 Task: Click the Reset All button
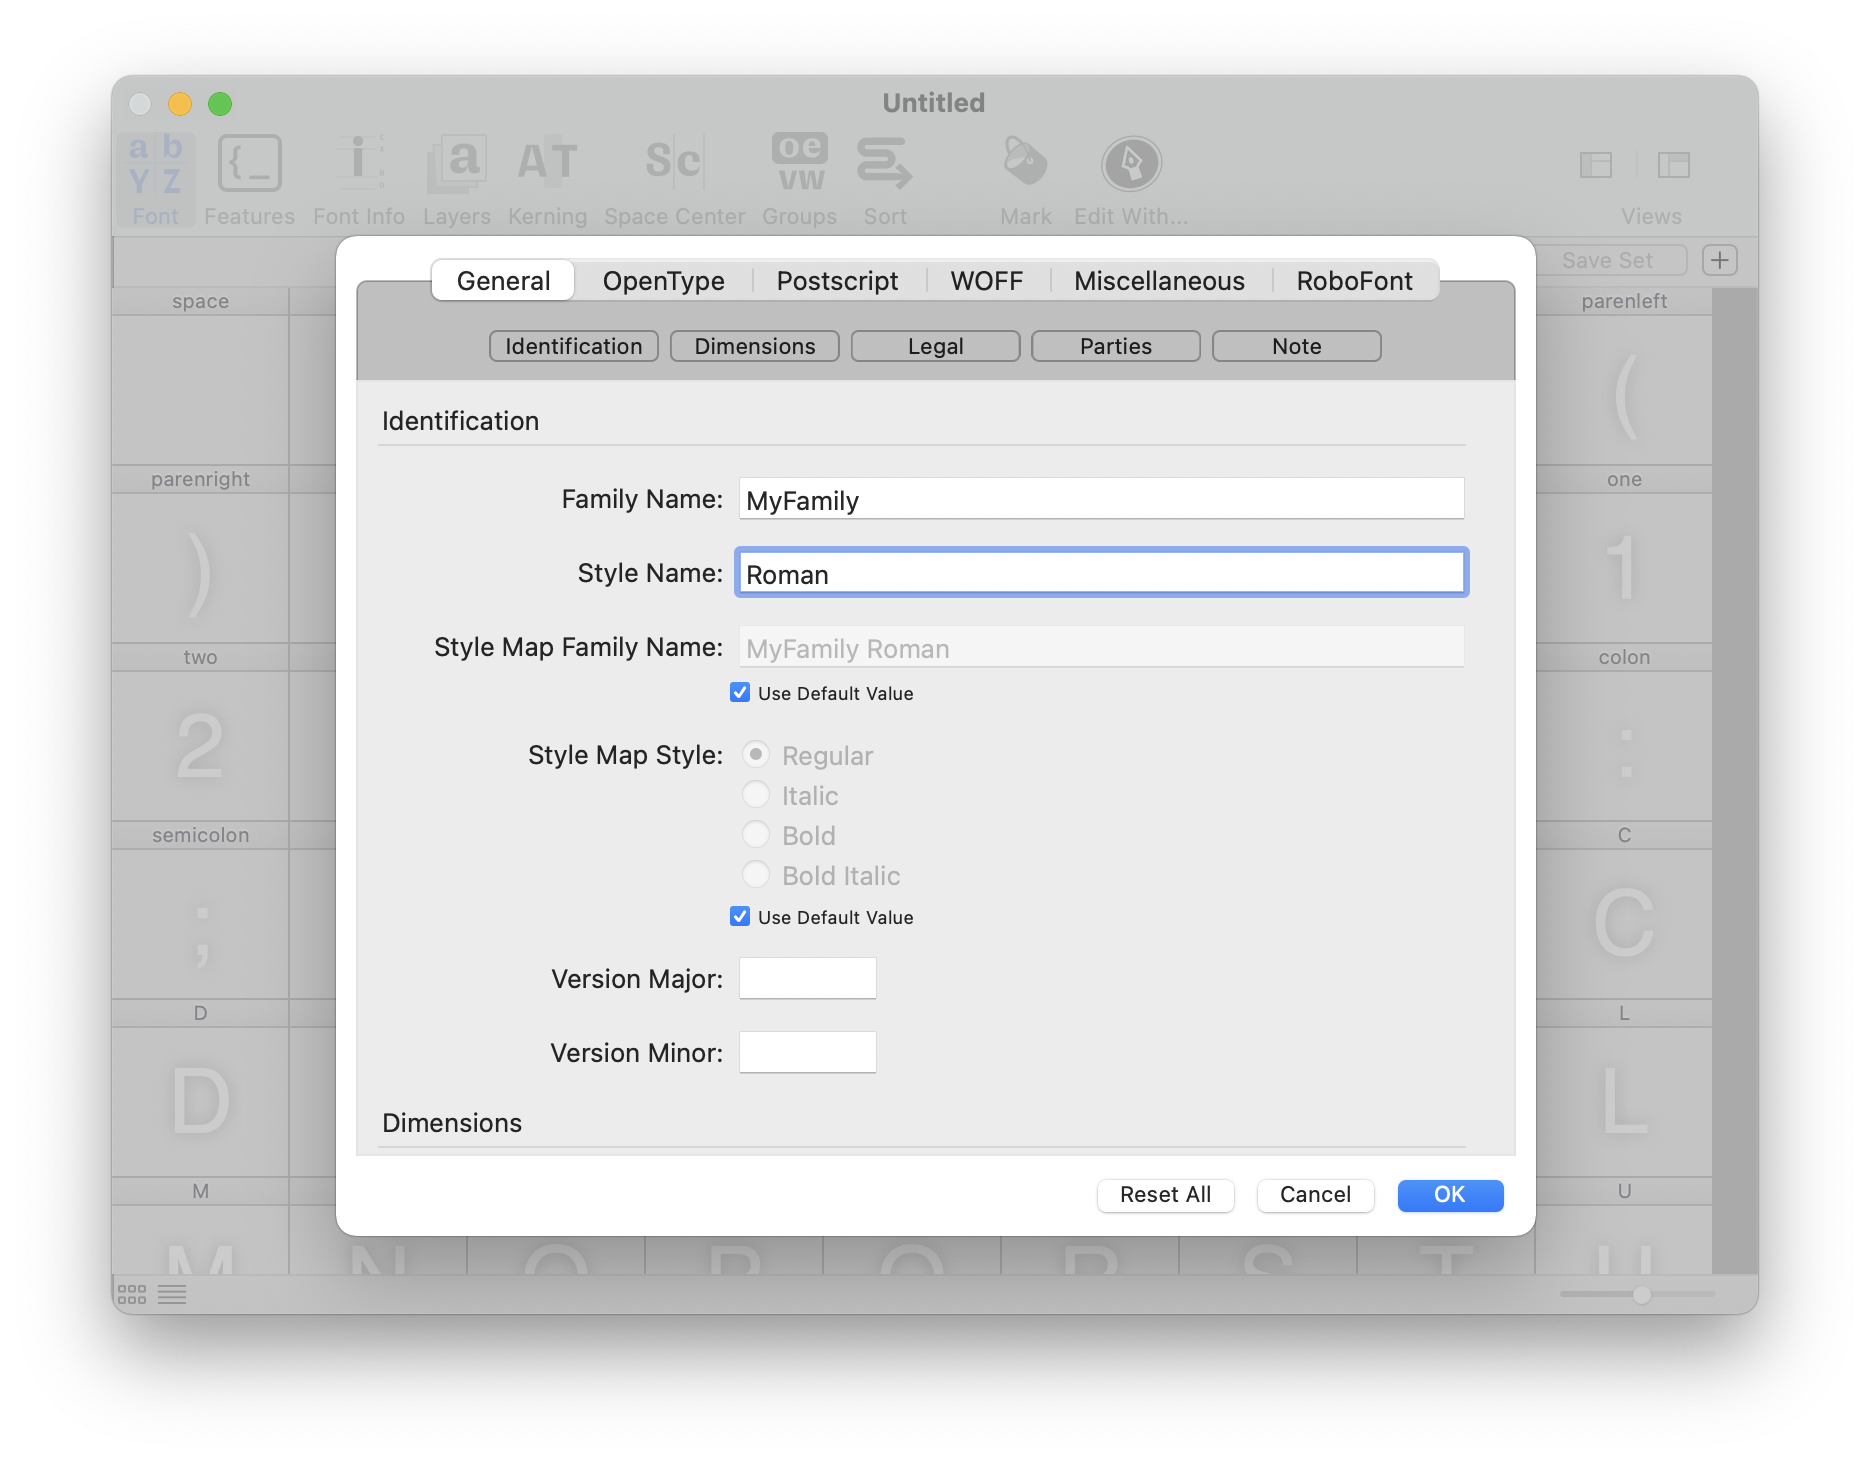coord(1166,1195)
